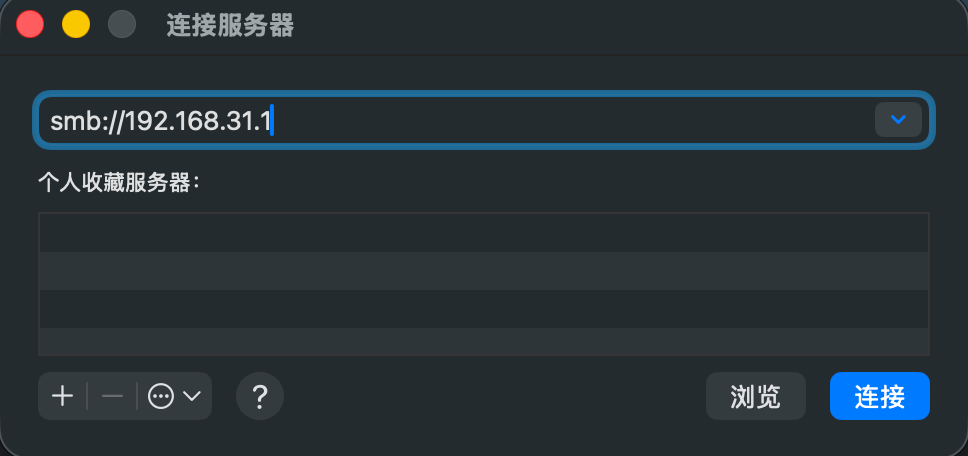Click the 个人收藏服务器 label
The image size is (968, 456).
(120, 183)
